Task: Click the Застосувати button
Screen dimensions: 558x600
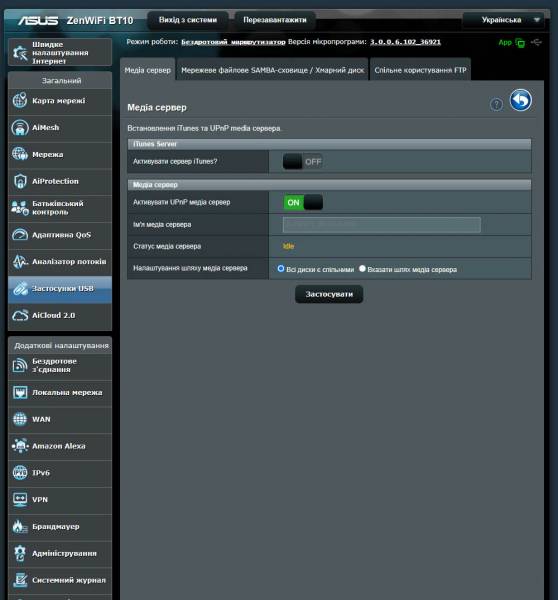Action: [x=329, y=294]
